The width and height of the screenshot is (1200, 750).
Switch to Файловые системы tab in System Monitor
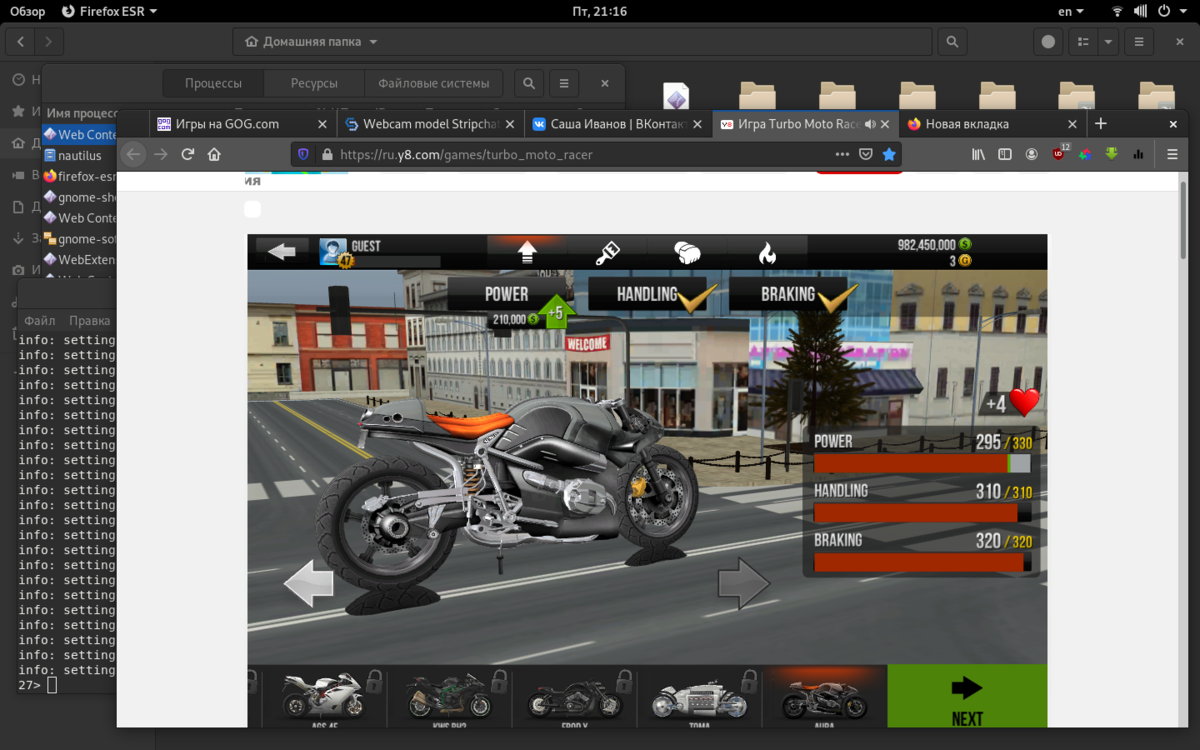433,83
